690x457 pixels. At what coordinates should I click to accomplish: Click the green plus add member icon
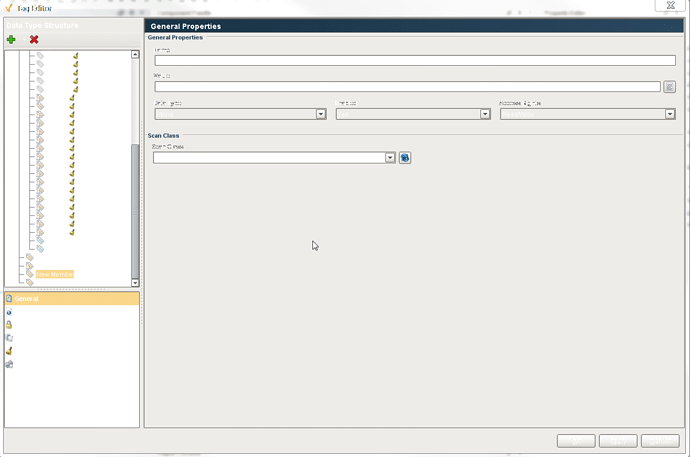pos(11,40)
